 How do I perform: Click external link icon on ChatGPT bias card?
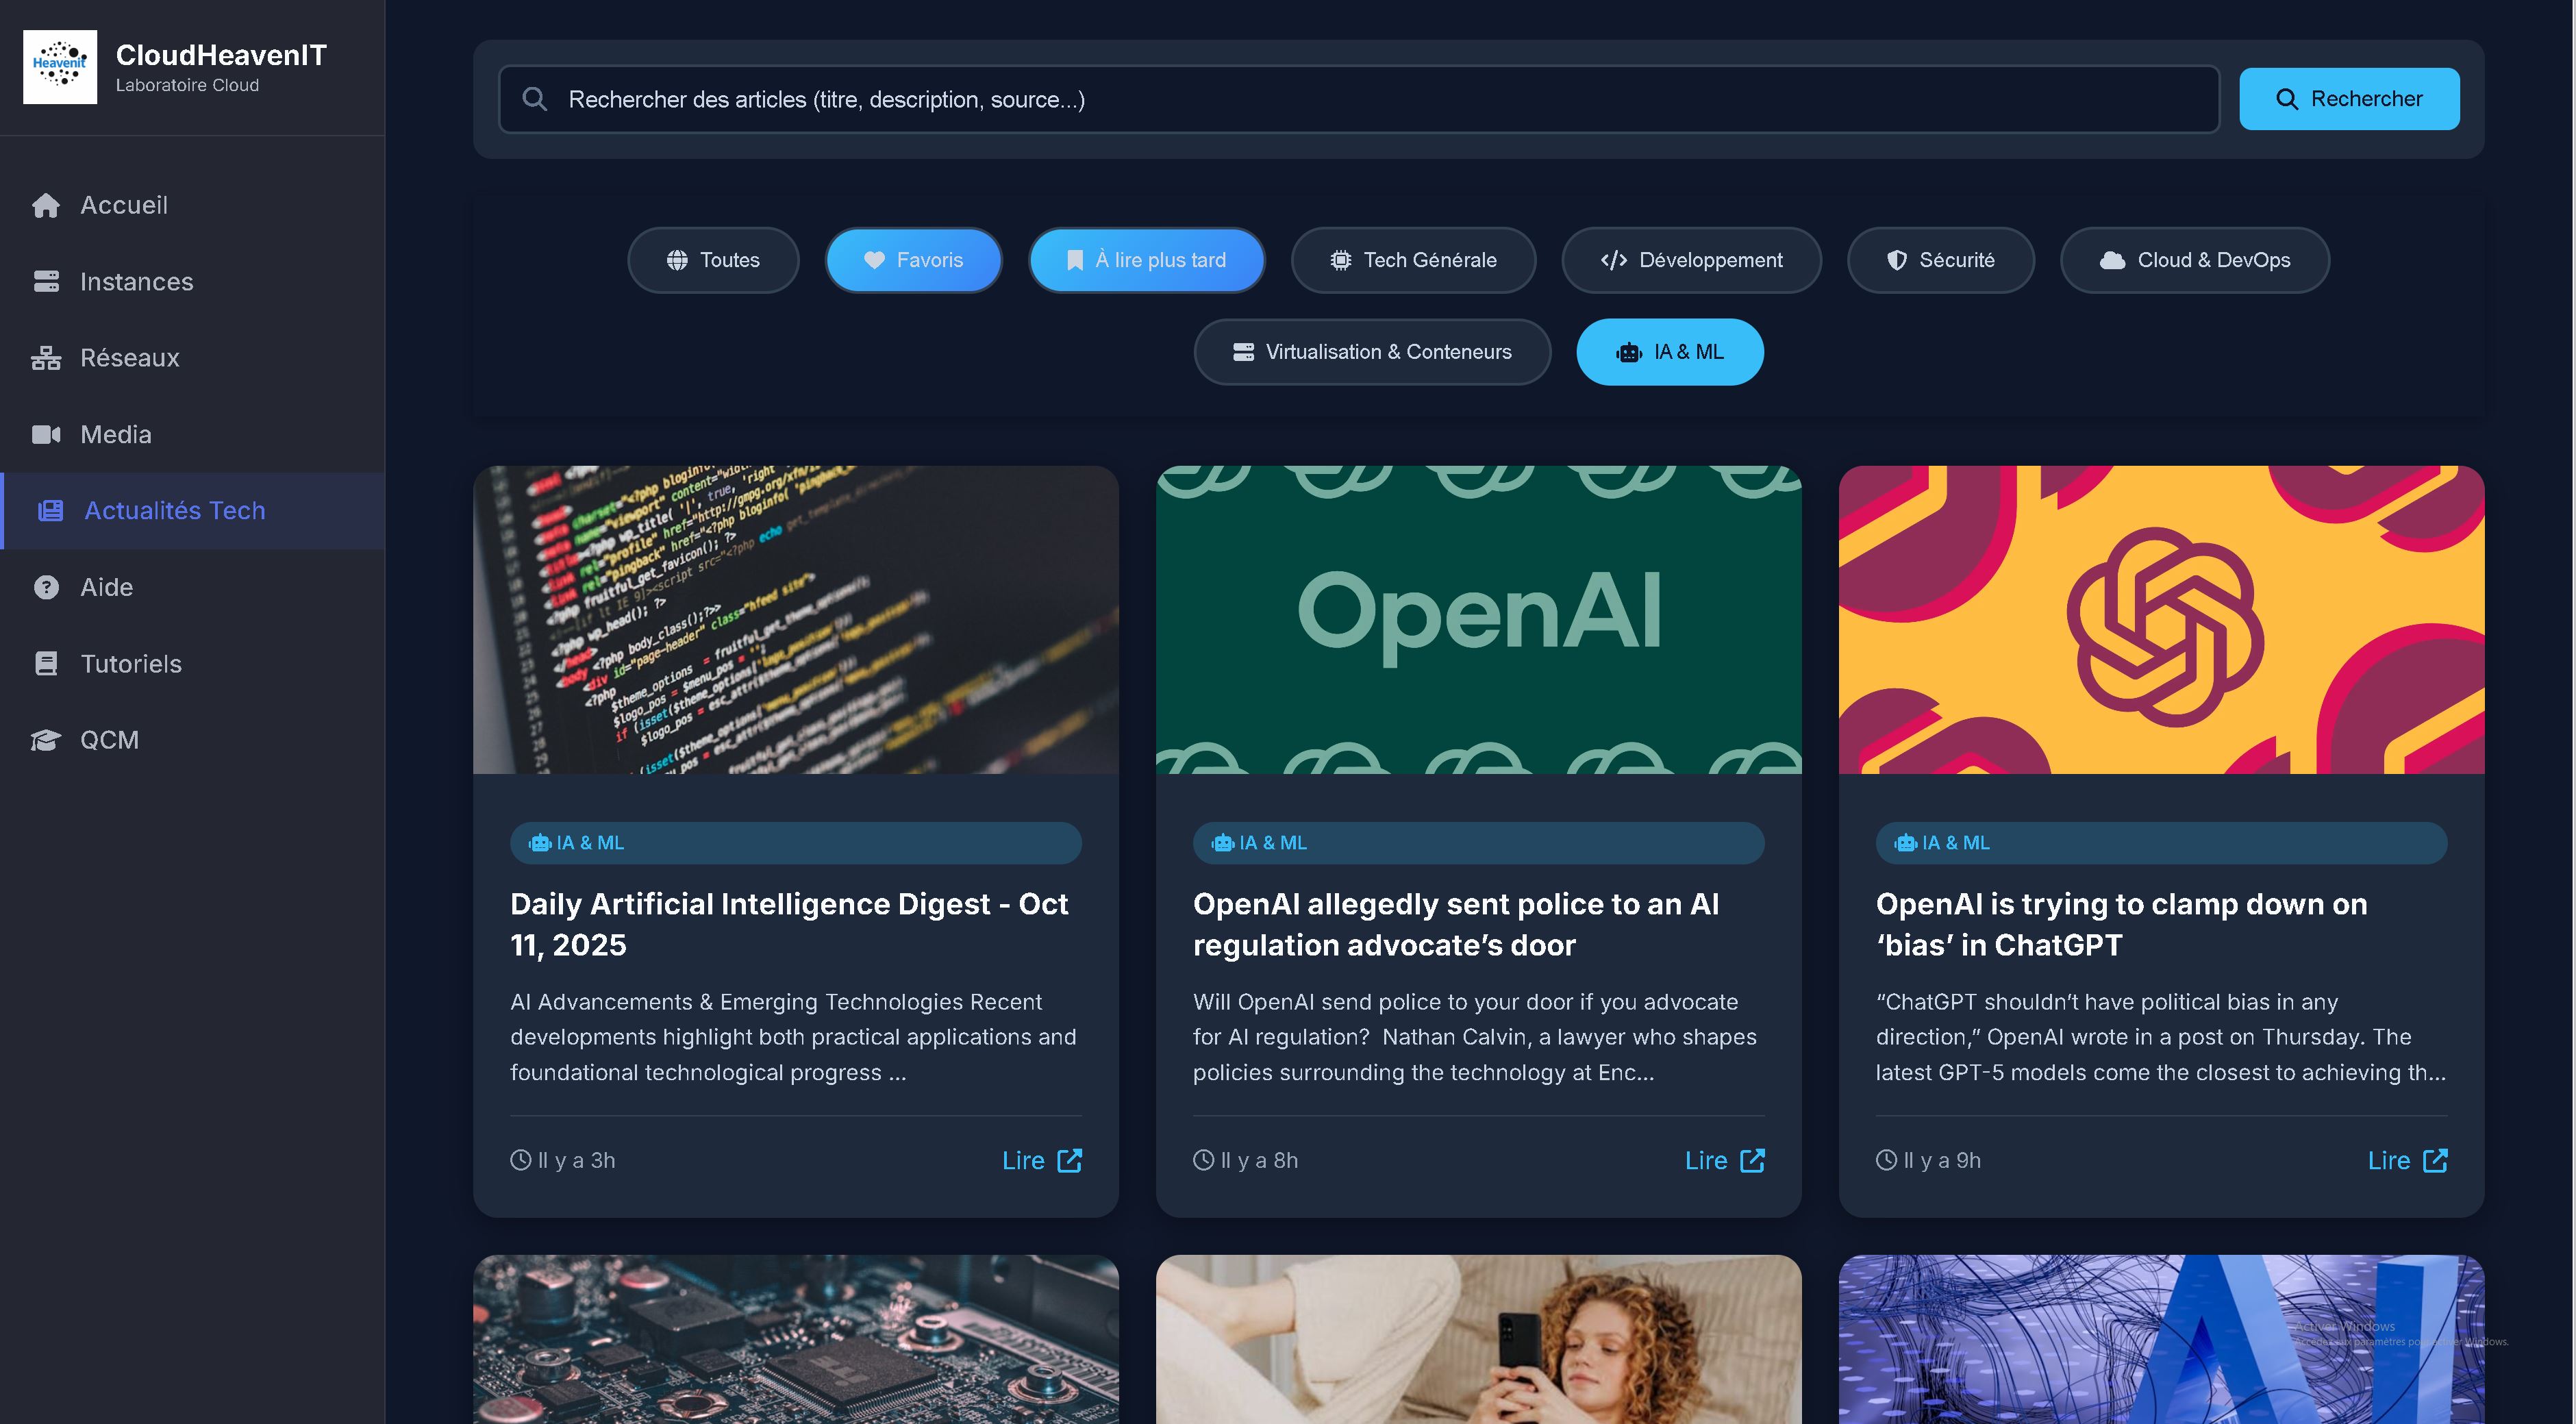coord(2436,1160)
